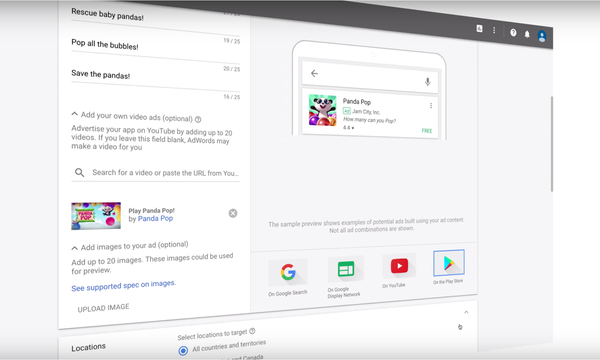Click the microphone icon in phone preview
600x360 pixels.
coord(427,81)
